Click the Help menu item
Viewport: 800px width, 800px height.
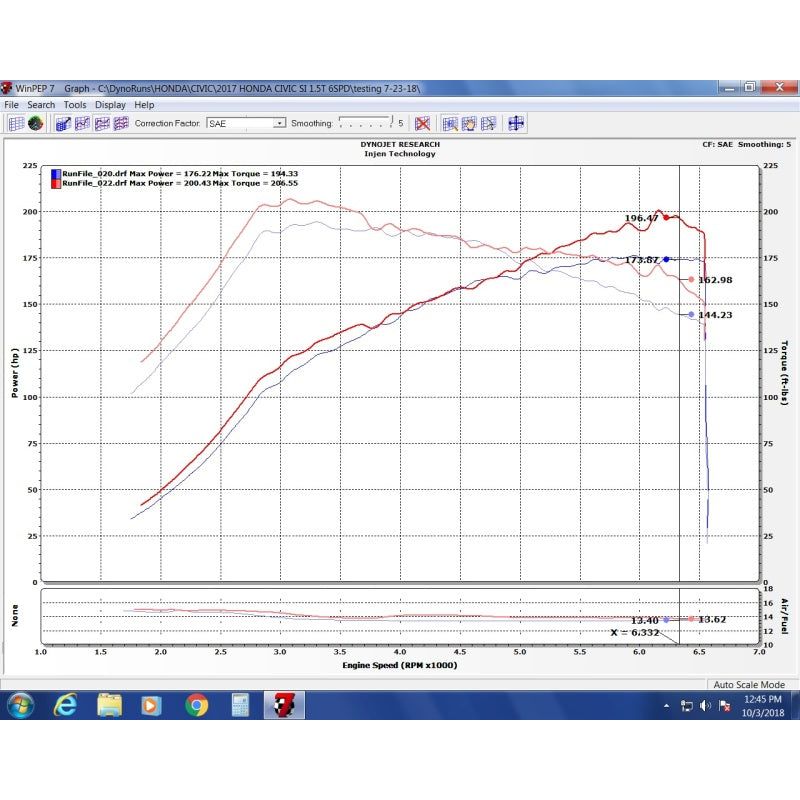pos(144,104)
